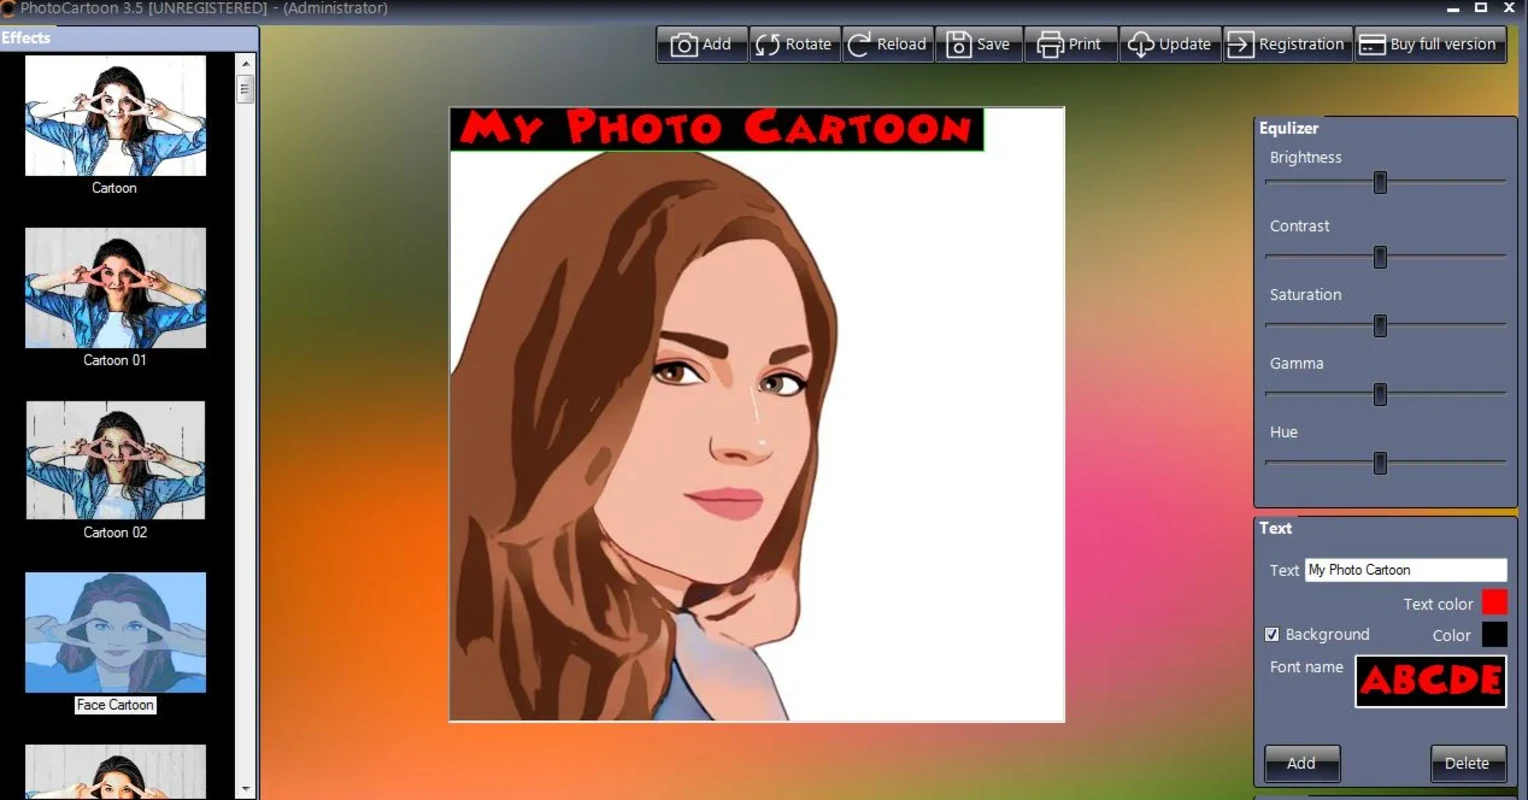Click the Brightness slider handle
Screen dimensions: 1528x800
point(1380,182)
